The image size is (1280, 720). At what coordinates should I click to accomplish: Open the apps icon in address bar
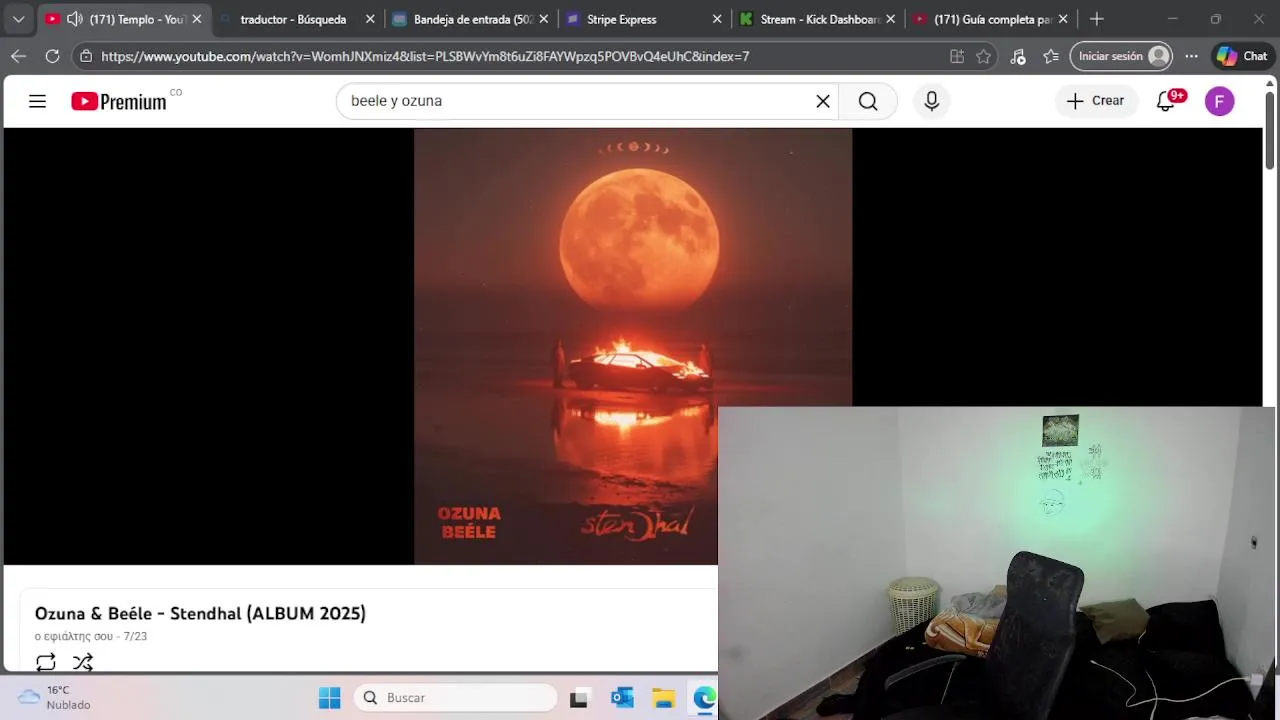point(957,56)
